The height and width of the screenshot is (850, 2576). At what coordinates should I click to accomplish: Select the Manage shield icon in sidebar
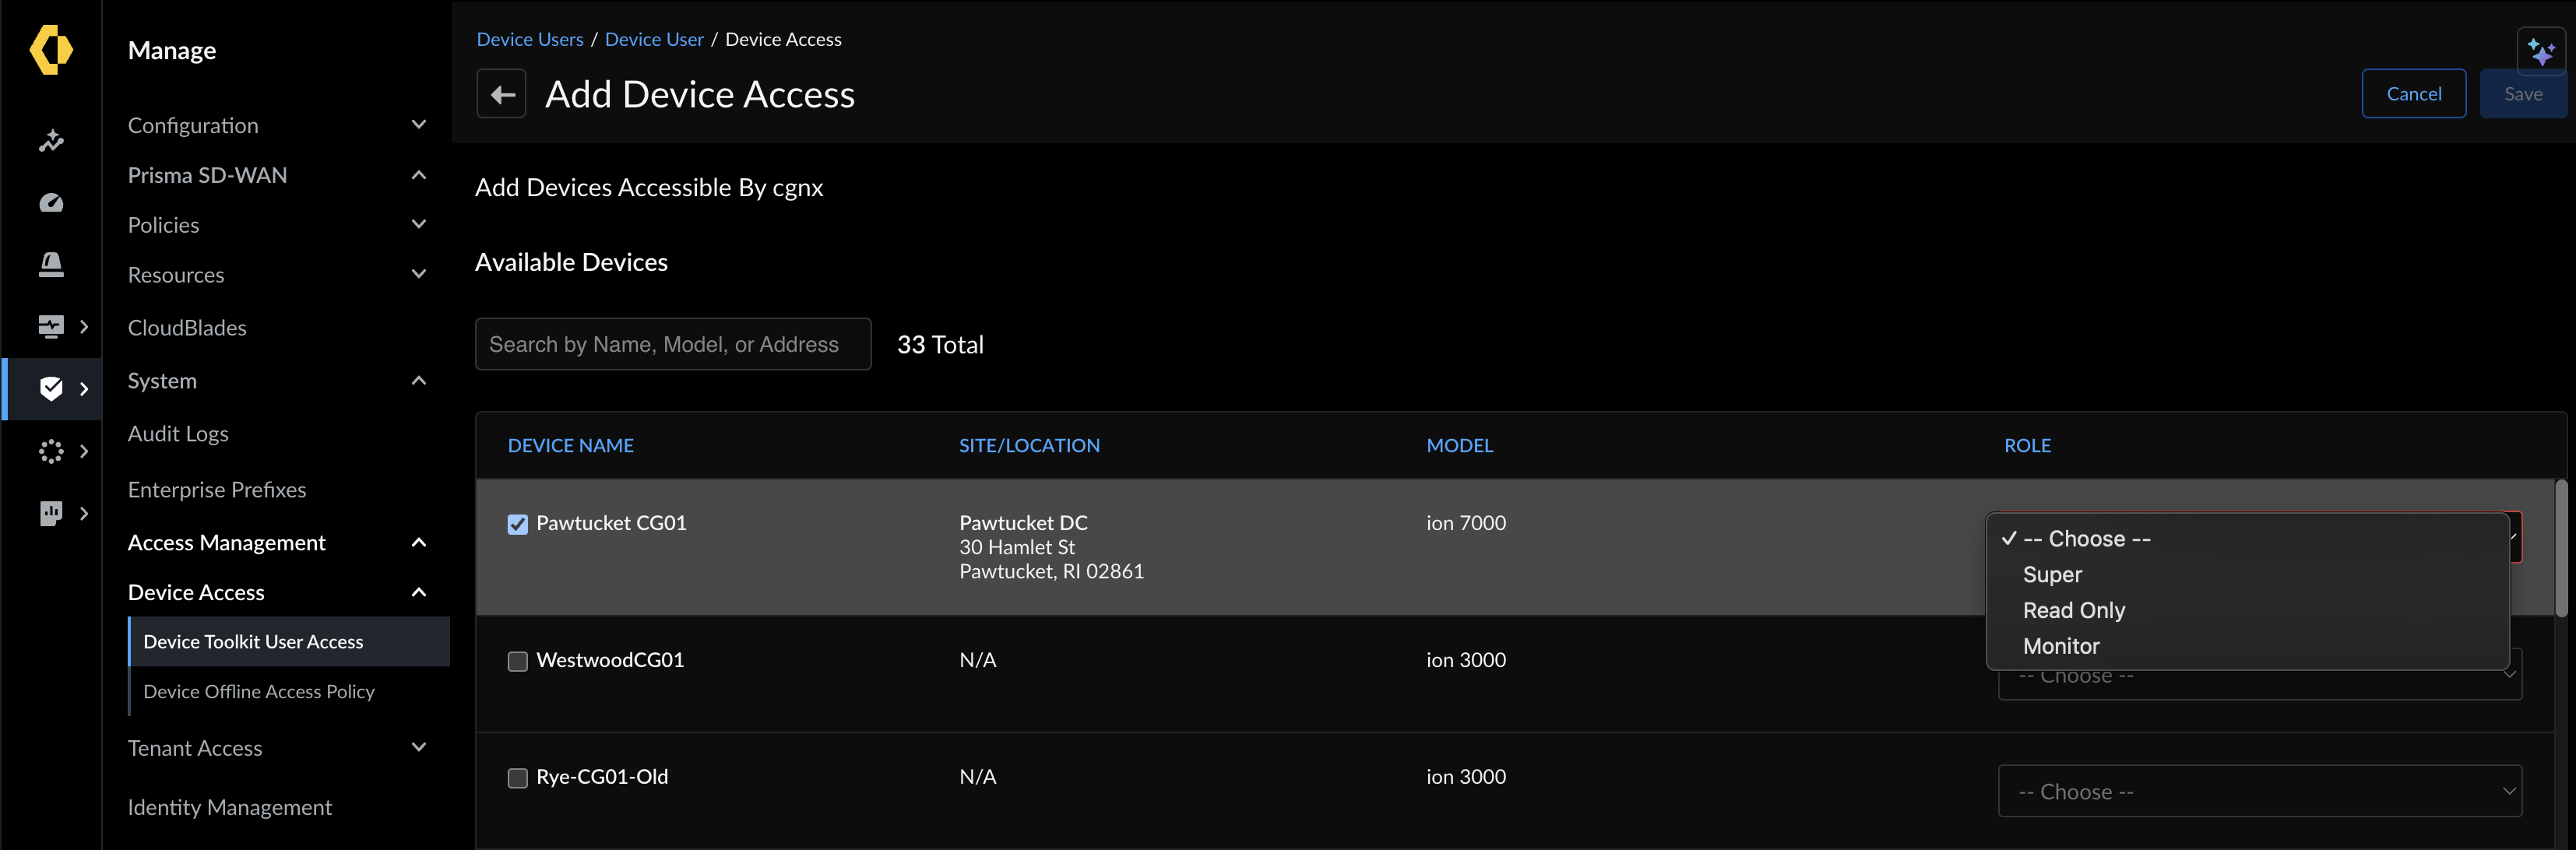click(50, 388)
